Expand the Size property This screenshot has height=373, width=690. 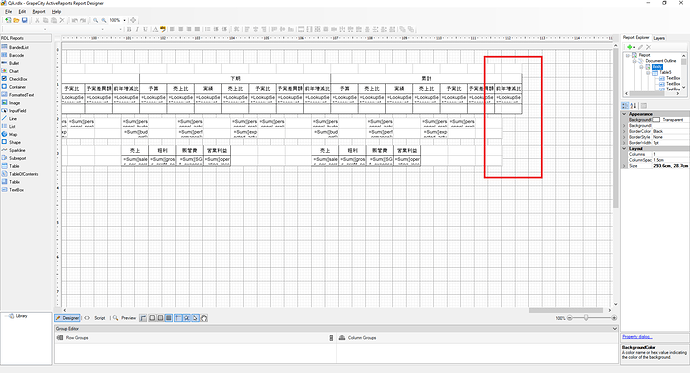point(624,166)
